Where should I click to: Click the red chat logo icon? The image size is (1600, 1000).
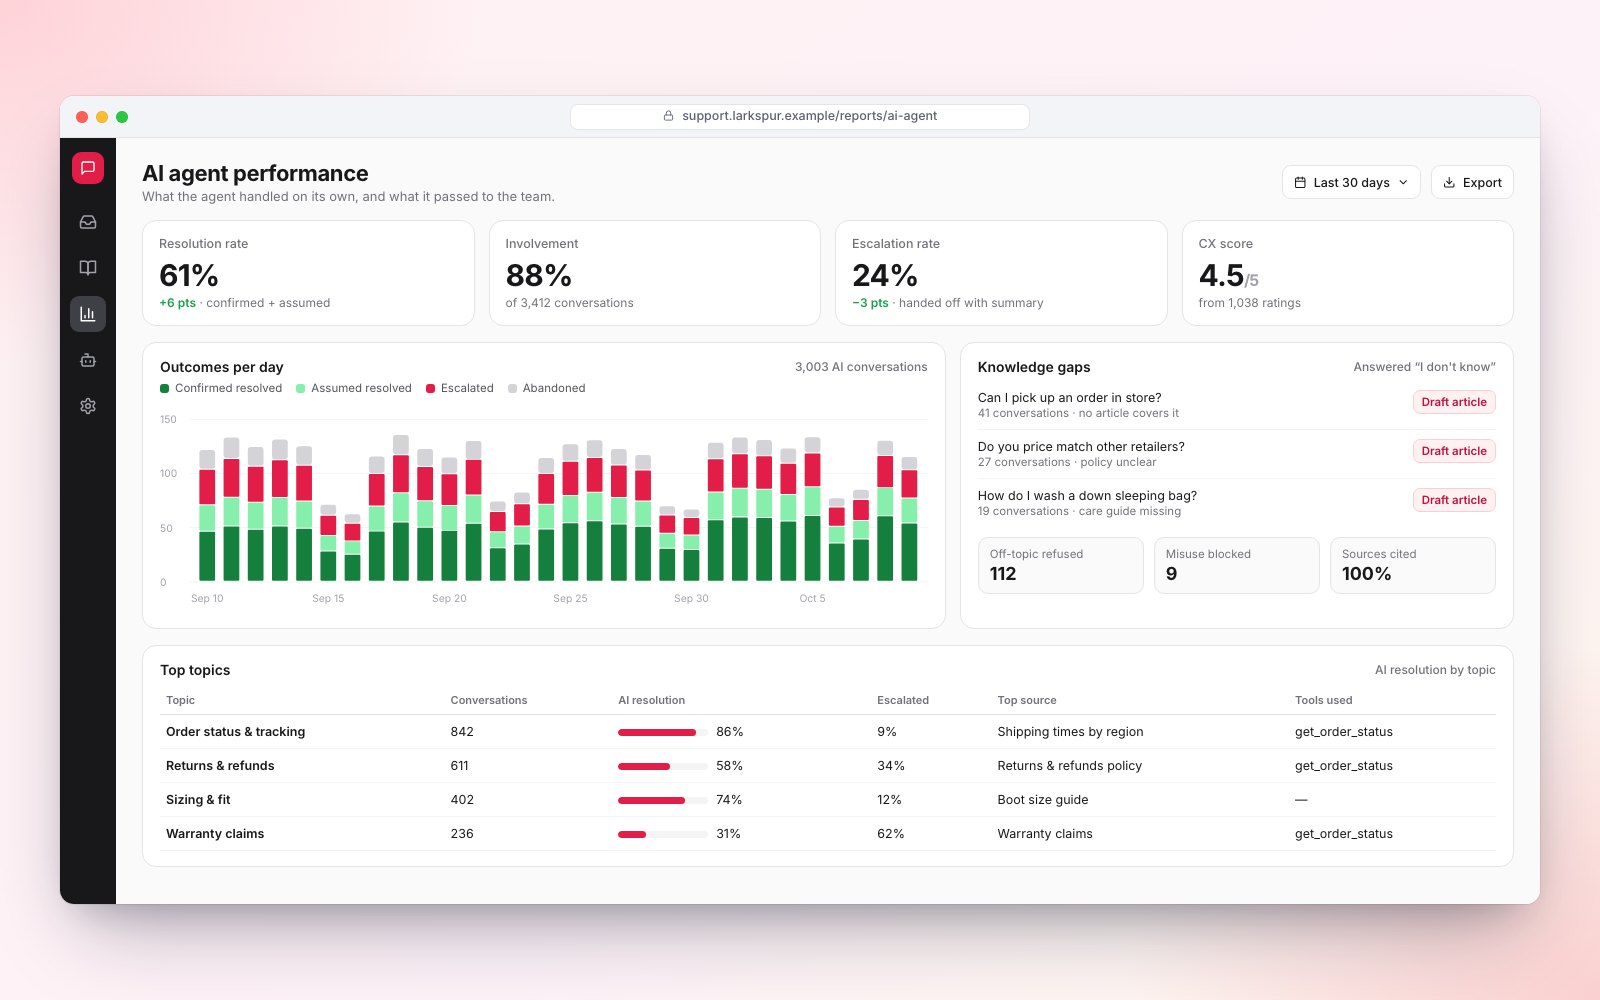click(x=88, y=168)
